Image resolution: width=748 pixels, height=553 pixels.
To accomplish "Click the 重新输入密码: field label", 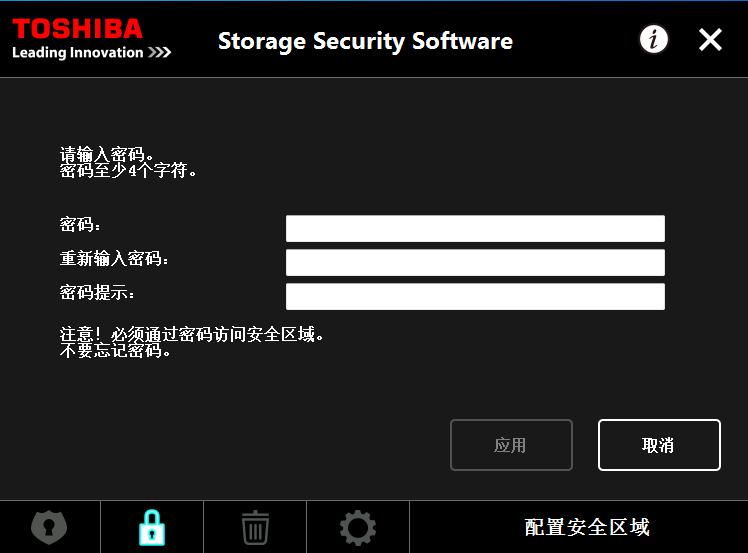I will point(115,259).
